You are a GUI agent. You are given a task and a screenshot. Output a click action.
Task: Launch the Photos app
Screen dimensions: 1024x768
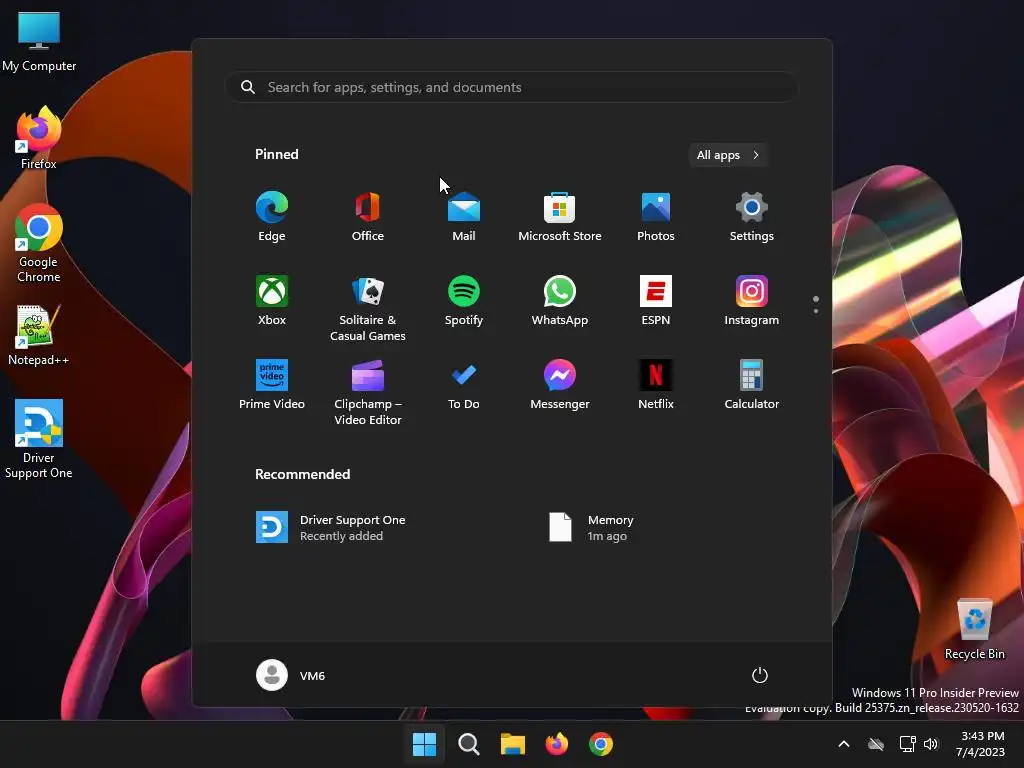(x=656, y=217)
